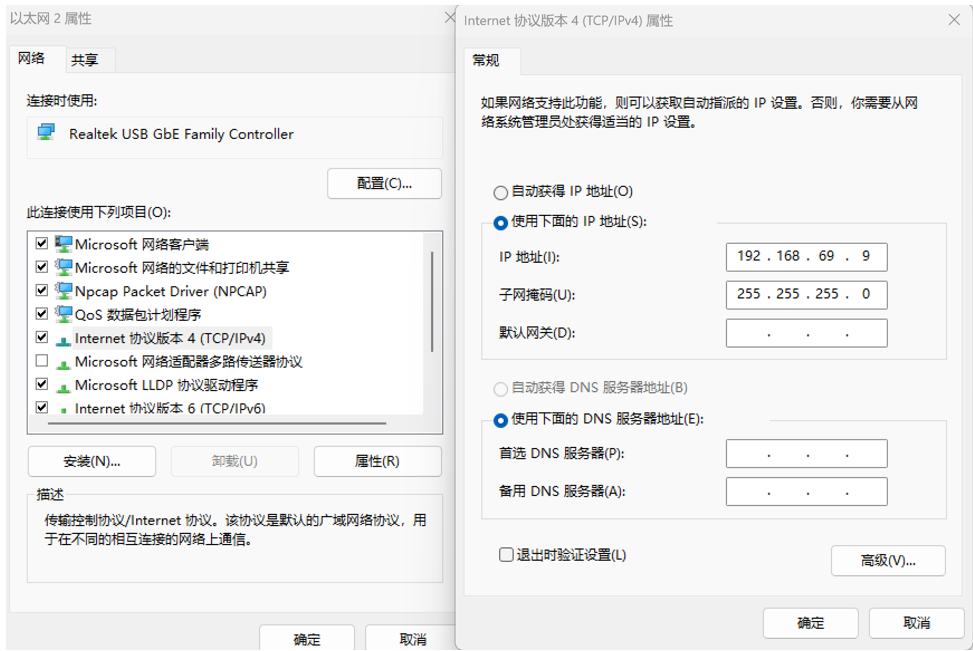Click the IP 地址 input field

coord(807,257)
